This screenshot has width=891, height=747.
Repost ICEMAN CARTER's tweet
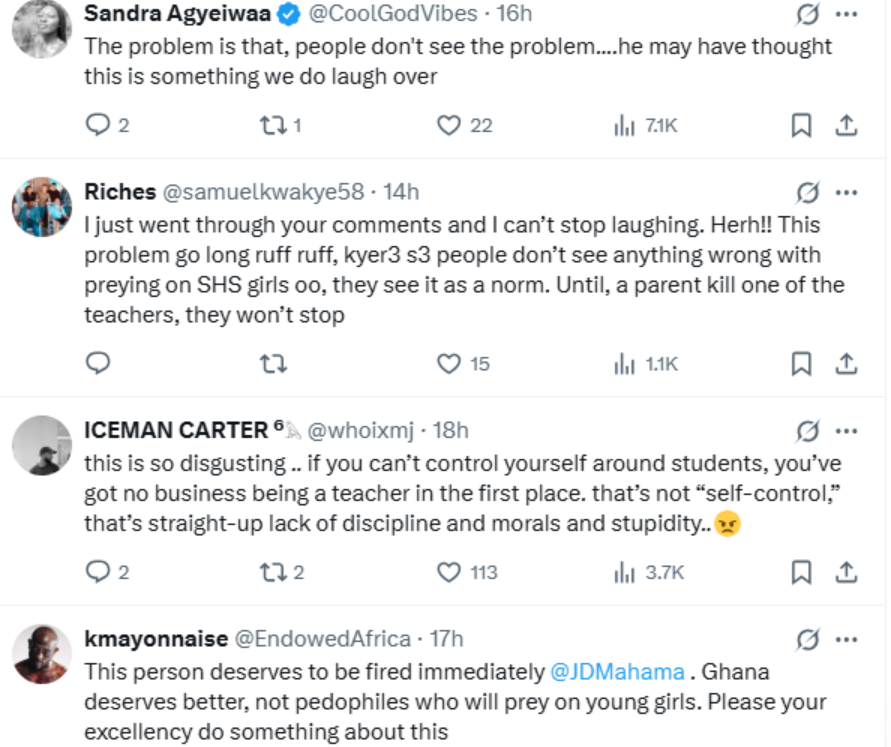coord(273,572)
